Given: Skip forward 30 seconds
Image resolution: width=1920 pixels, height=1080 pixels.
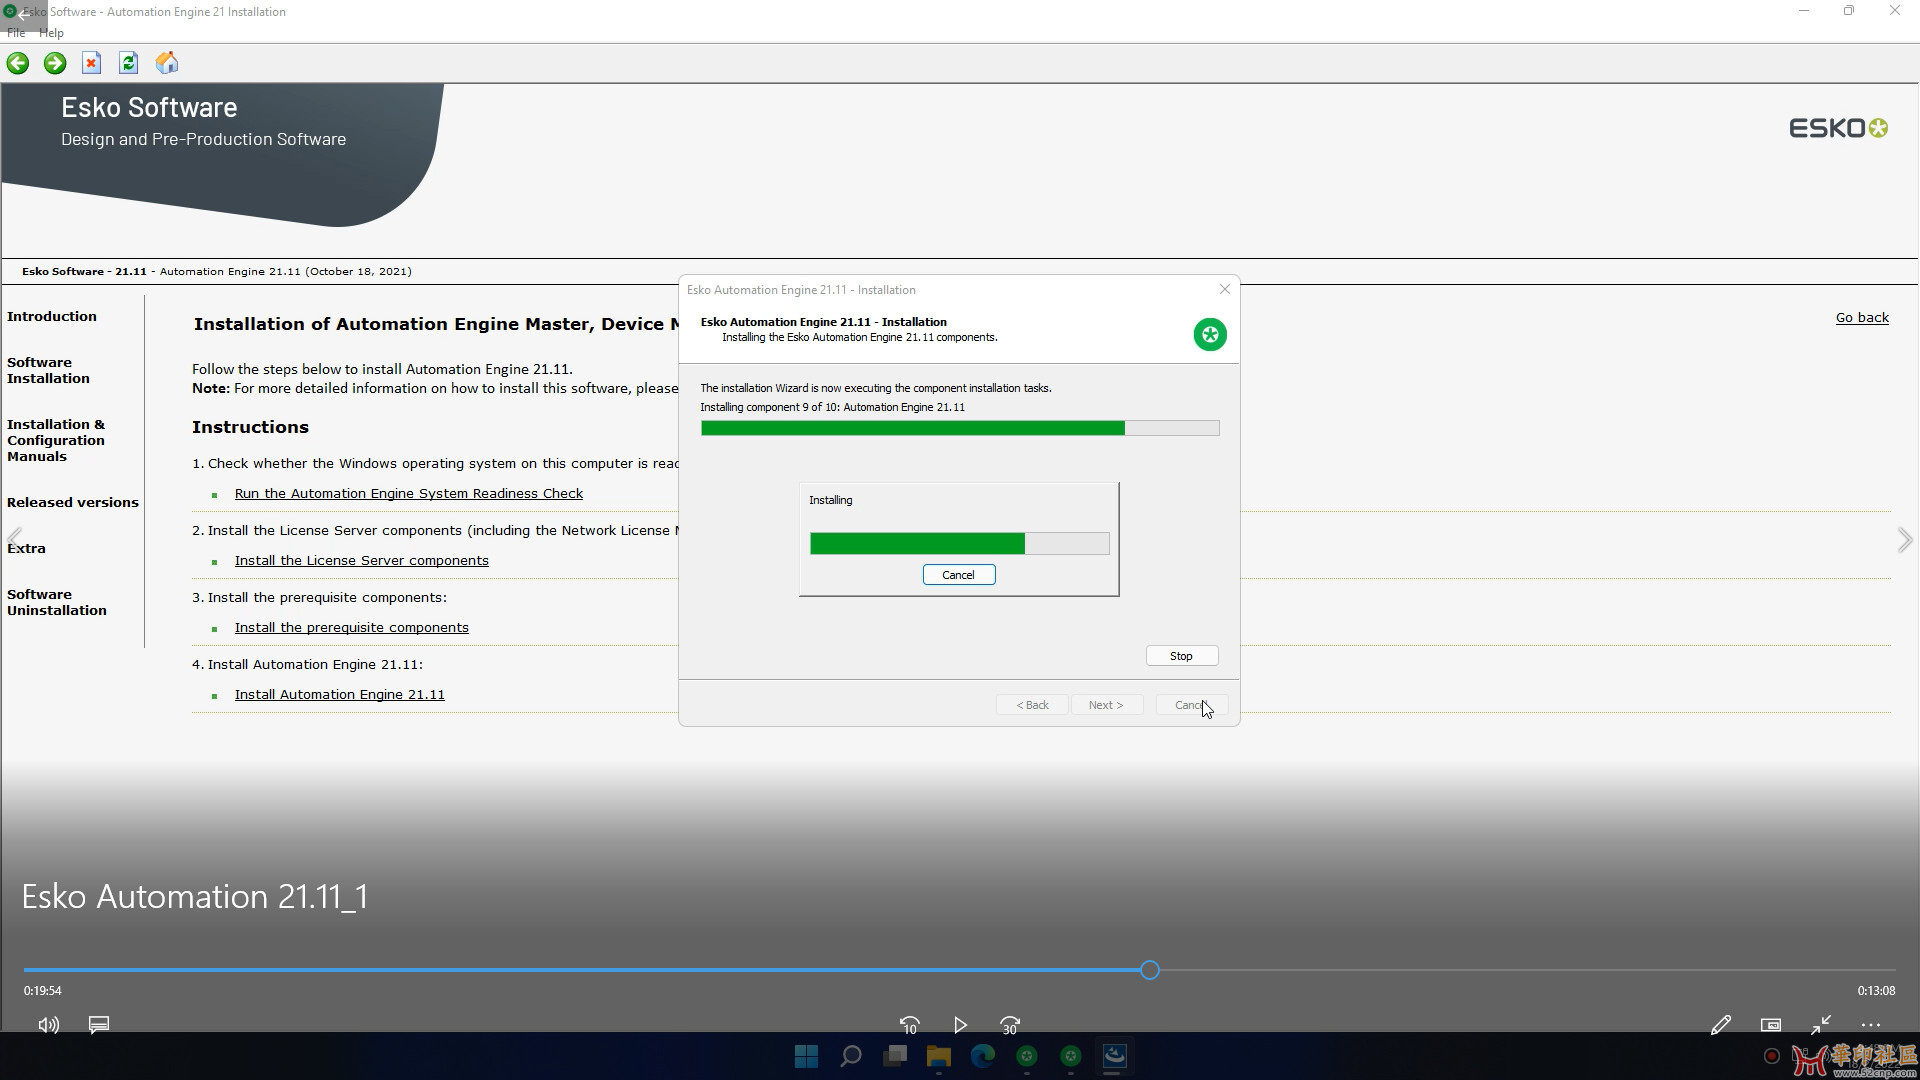Looking at the screenshot, I should (1010, 1025).
